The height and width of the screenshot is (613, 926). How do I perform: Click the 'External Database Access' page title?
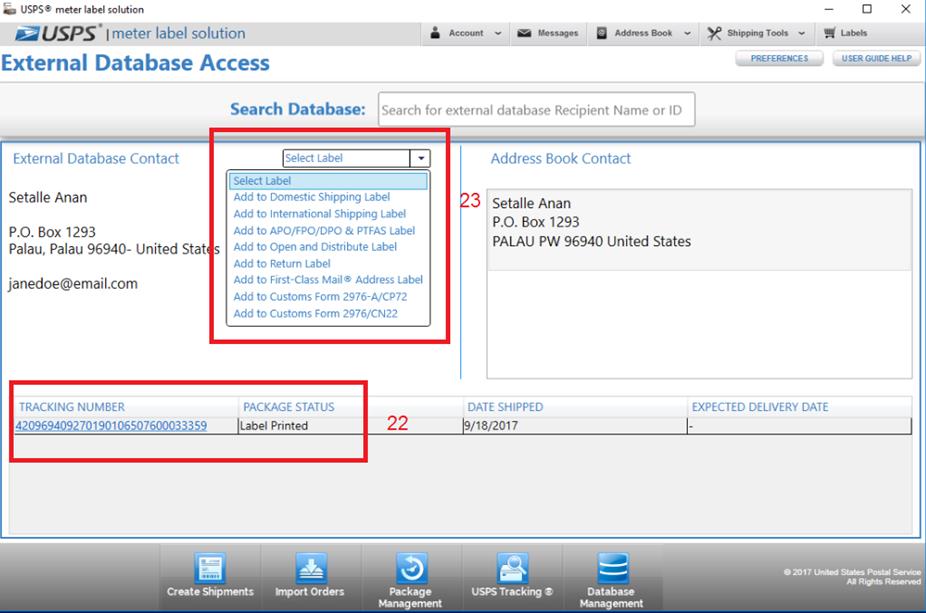pyautogui.click(x=135, y=63)
